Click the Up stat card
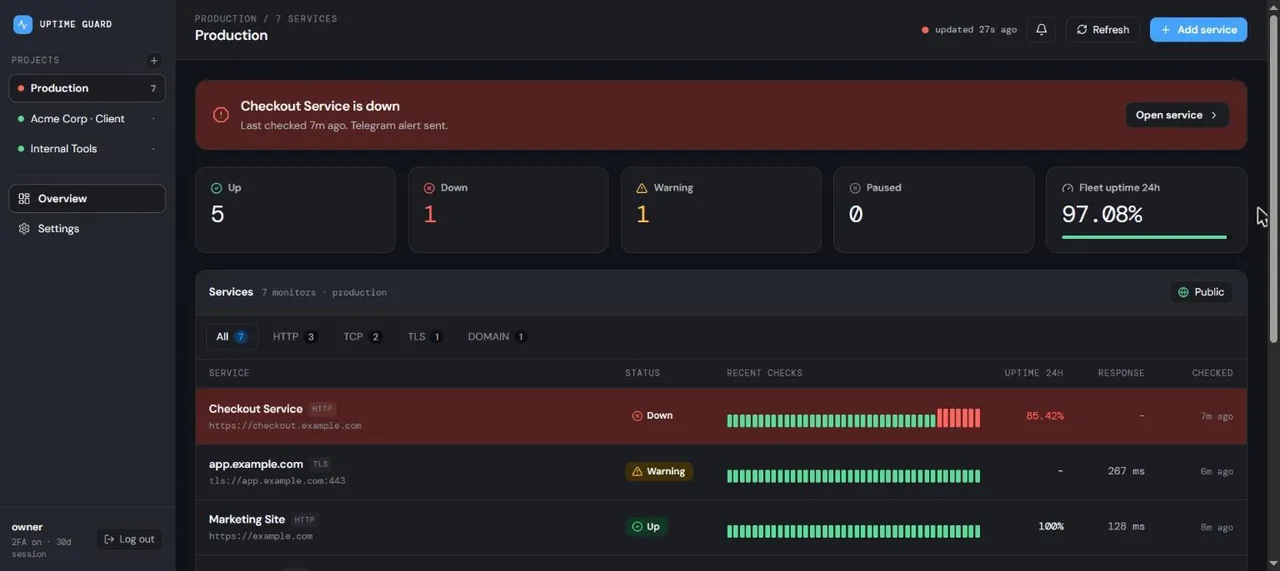Image resolution: width=1280 pixels, height=571 pixels. coord(295,209)
